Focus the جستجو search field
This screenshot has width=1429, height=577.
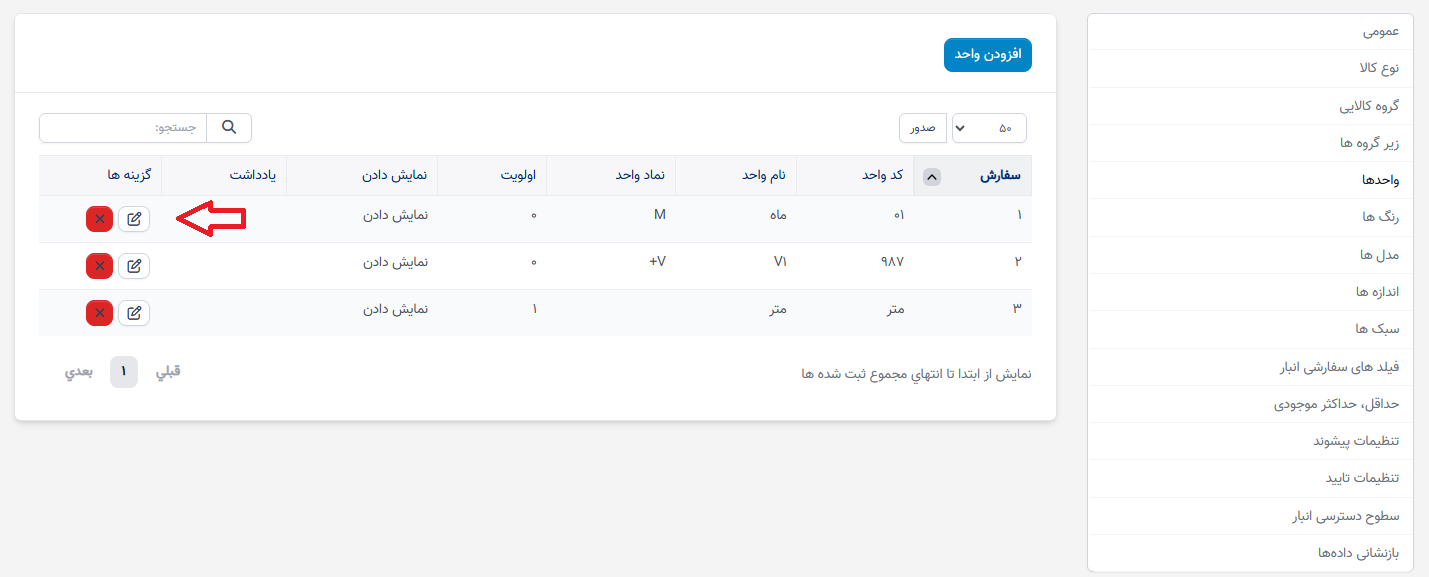click(x=123, y=128)
